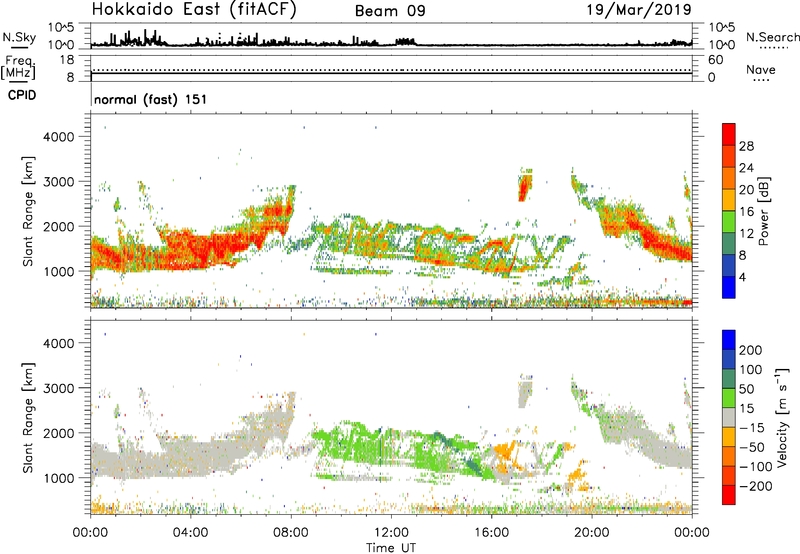Image resolution: width=800 pixels, height=554 pixels.
Task: Click the "60" tick on the Nave axis
Action: [x=716, y=60]
